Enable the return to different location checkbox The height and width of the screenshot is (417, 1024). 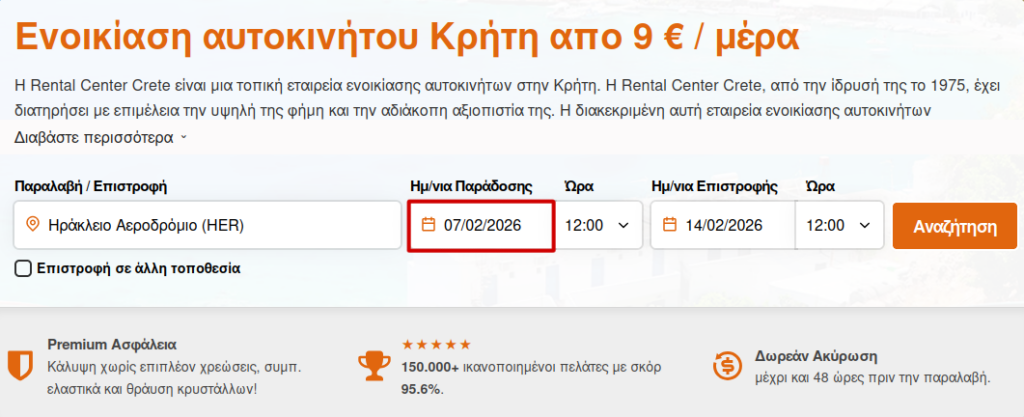(x=24, y=268)
